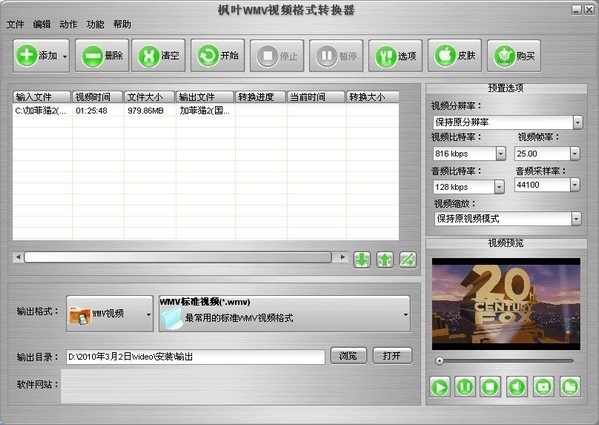Screen dimensions: 599x425
Task: Move selected file down with green down-arrow icon
Action: 362,260
